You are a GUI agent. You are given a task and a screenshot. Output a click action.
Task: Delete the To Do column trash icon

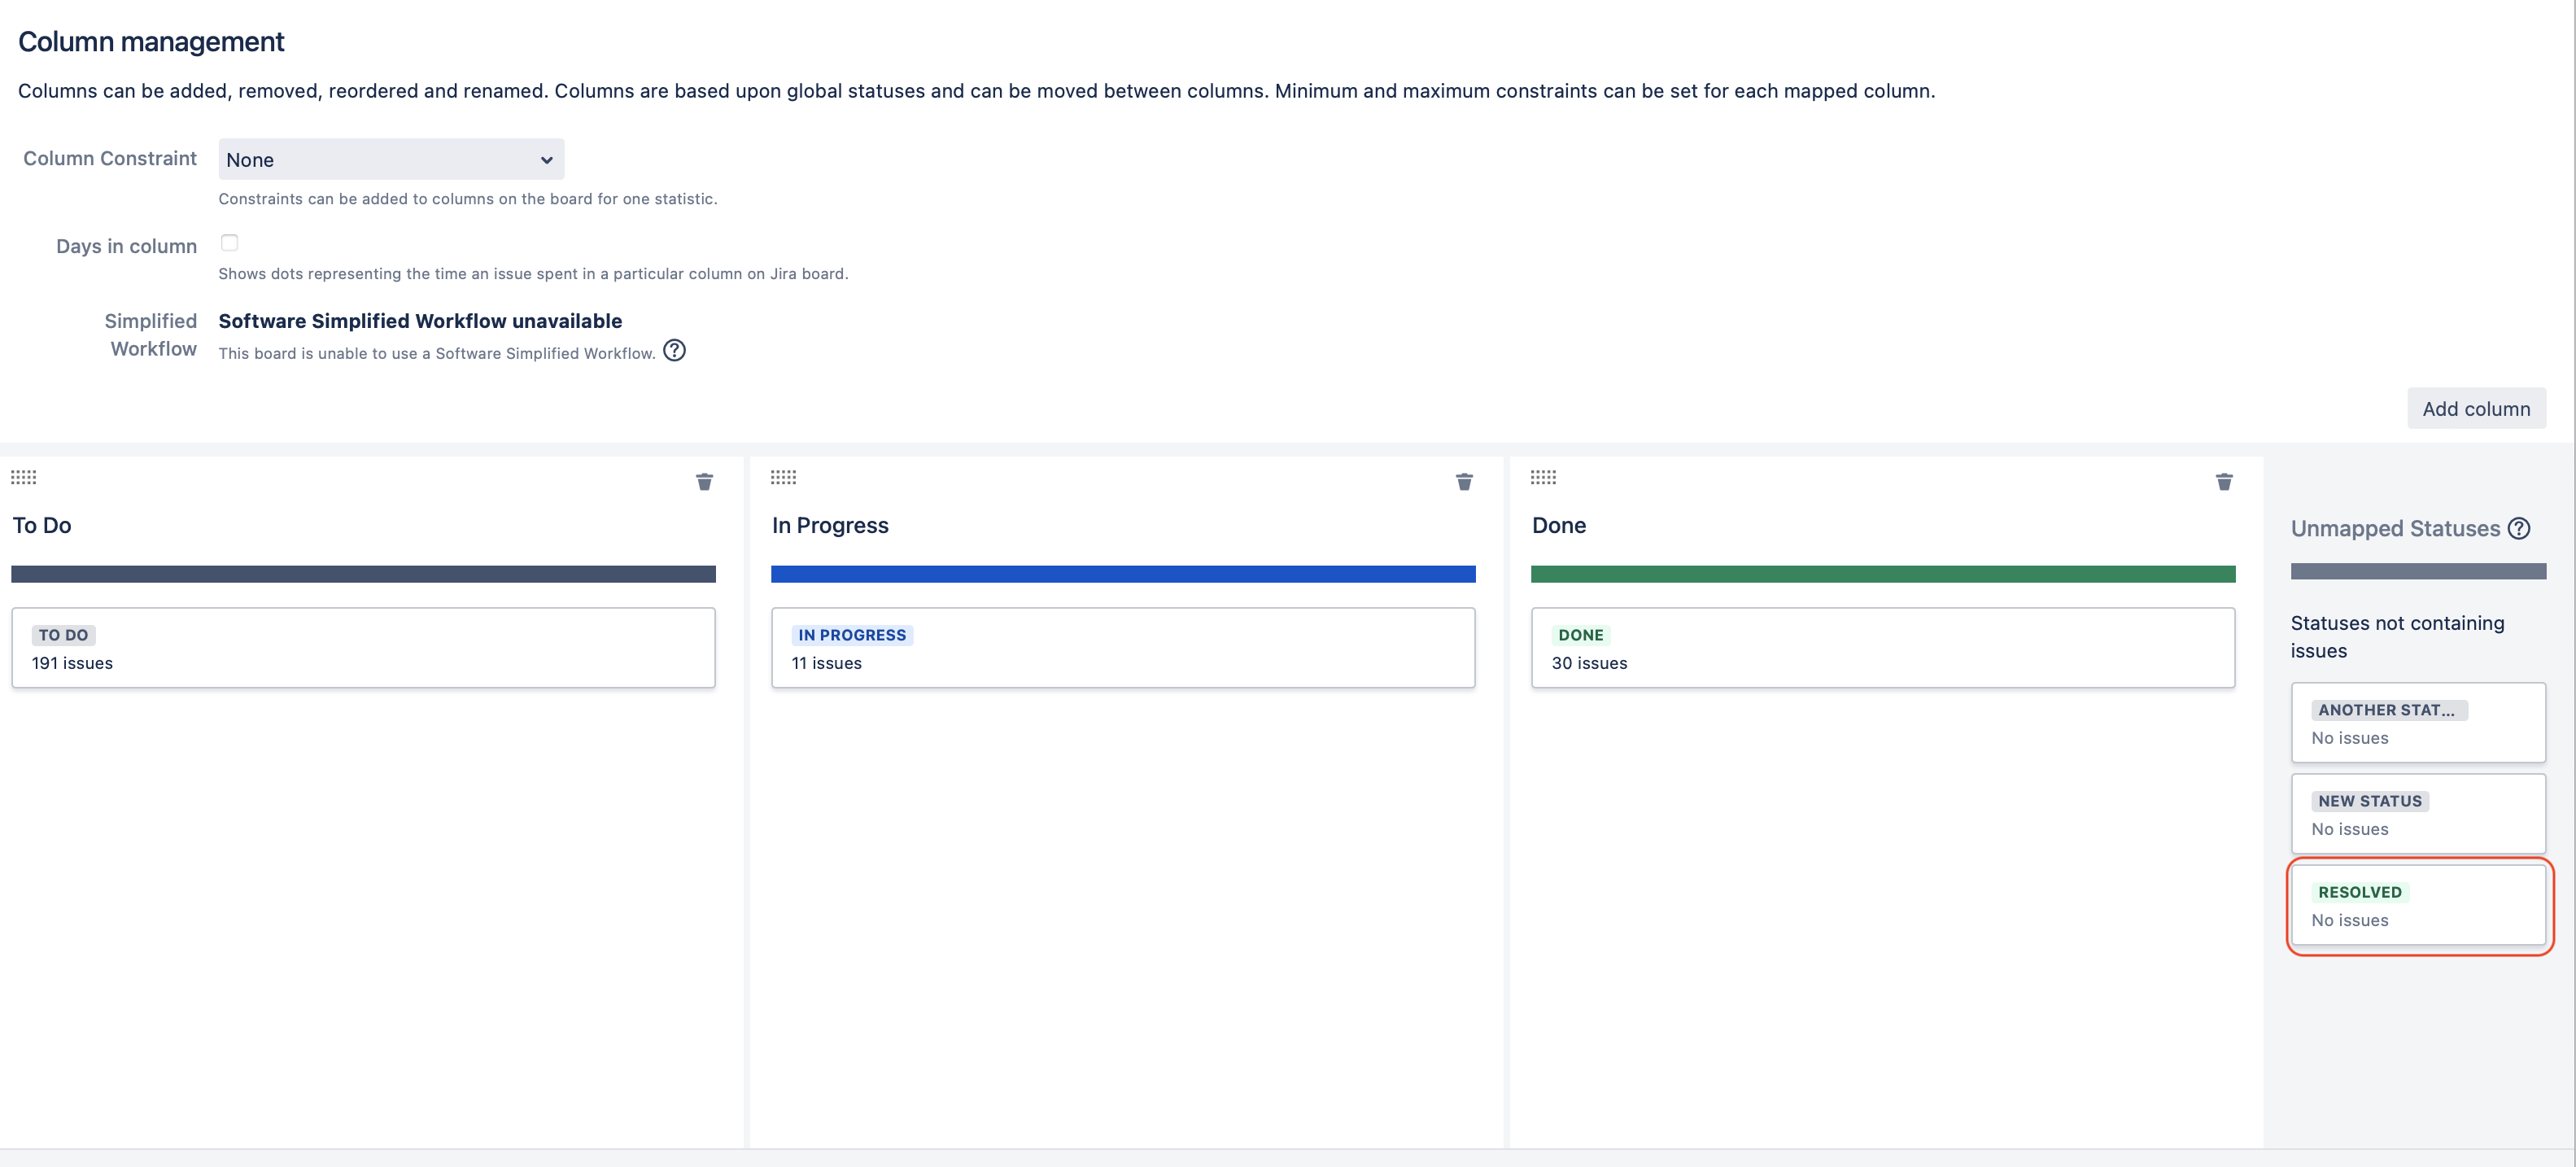pos(704,482)
